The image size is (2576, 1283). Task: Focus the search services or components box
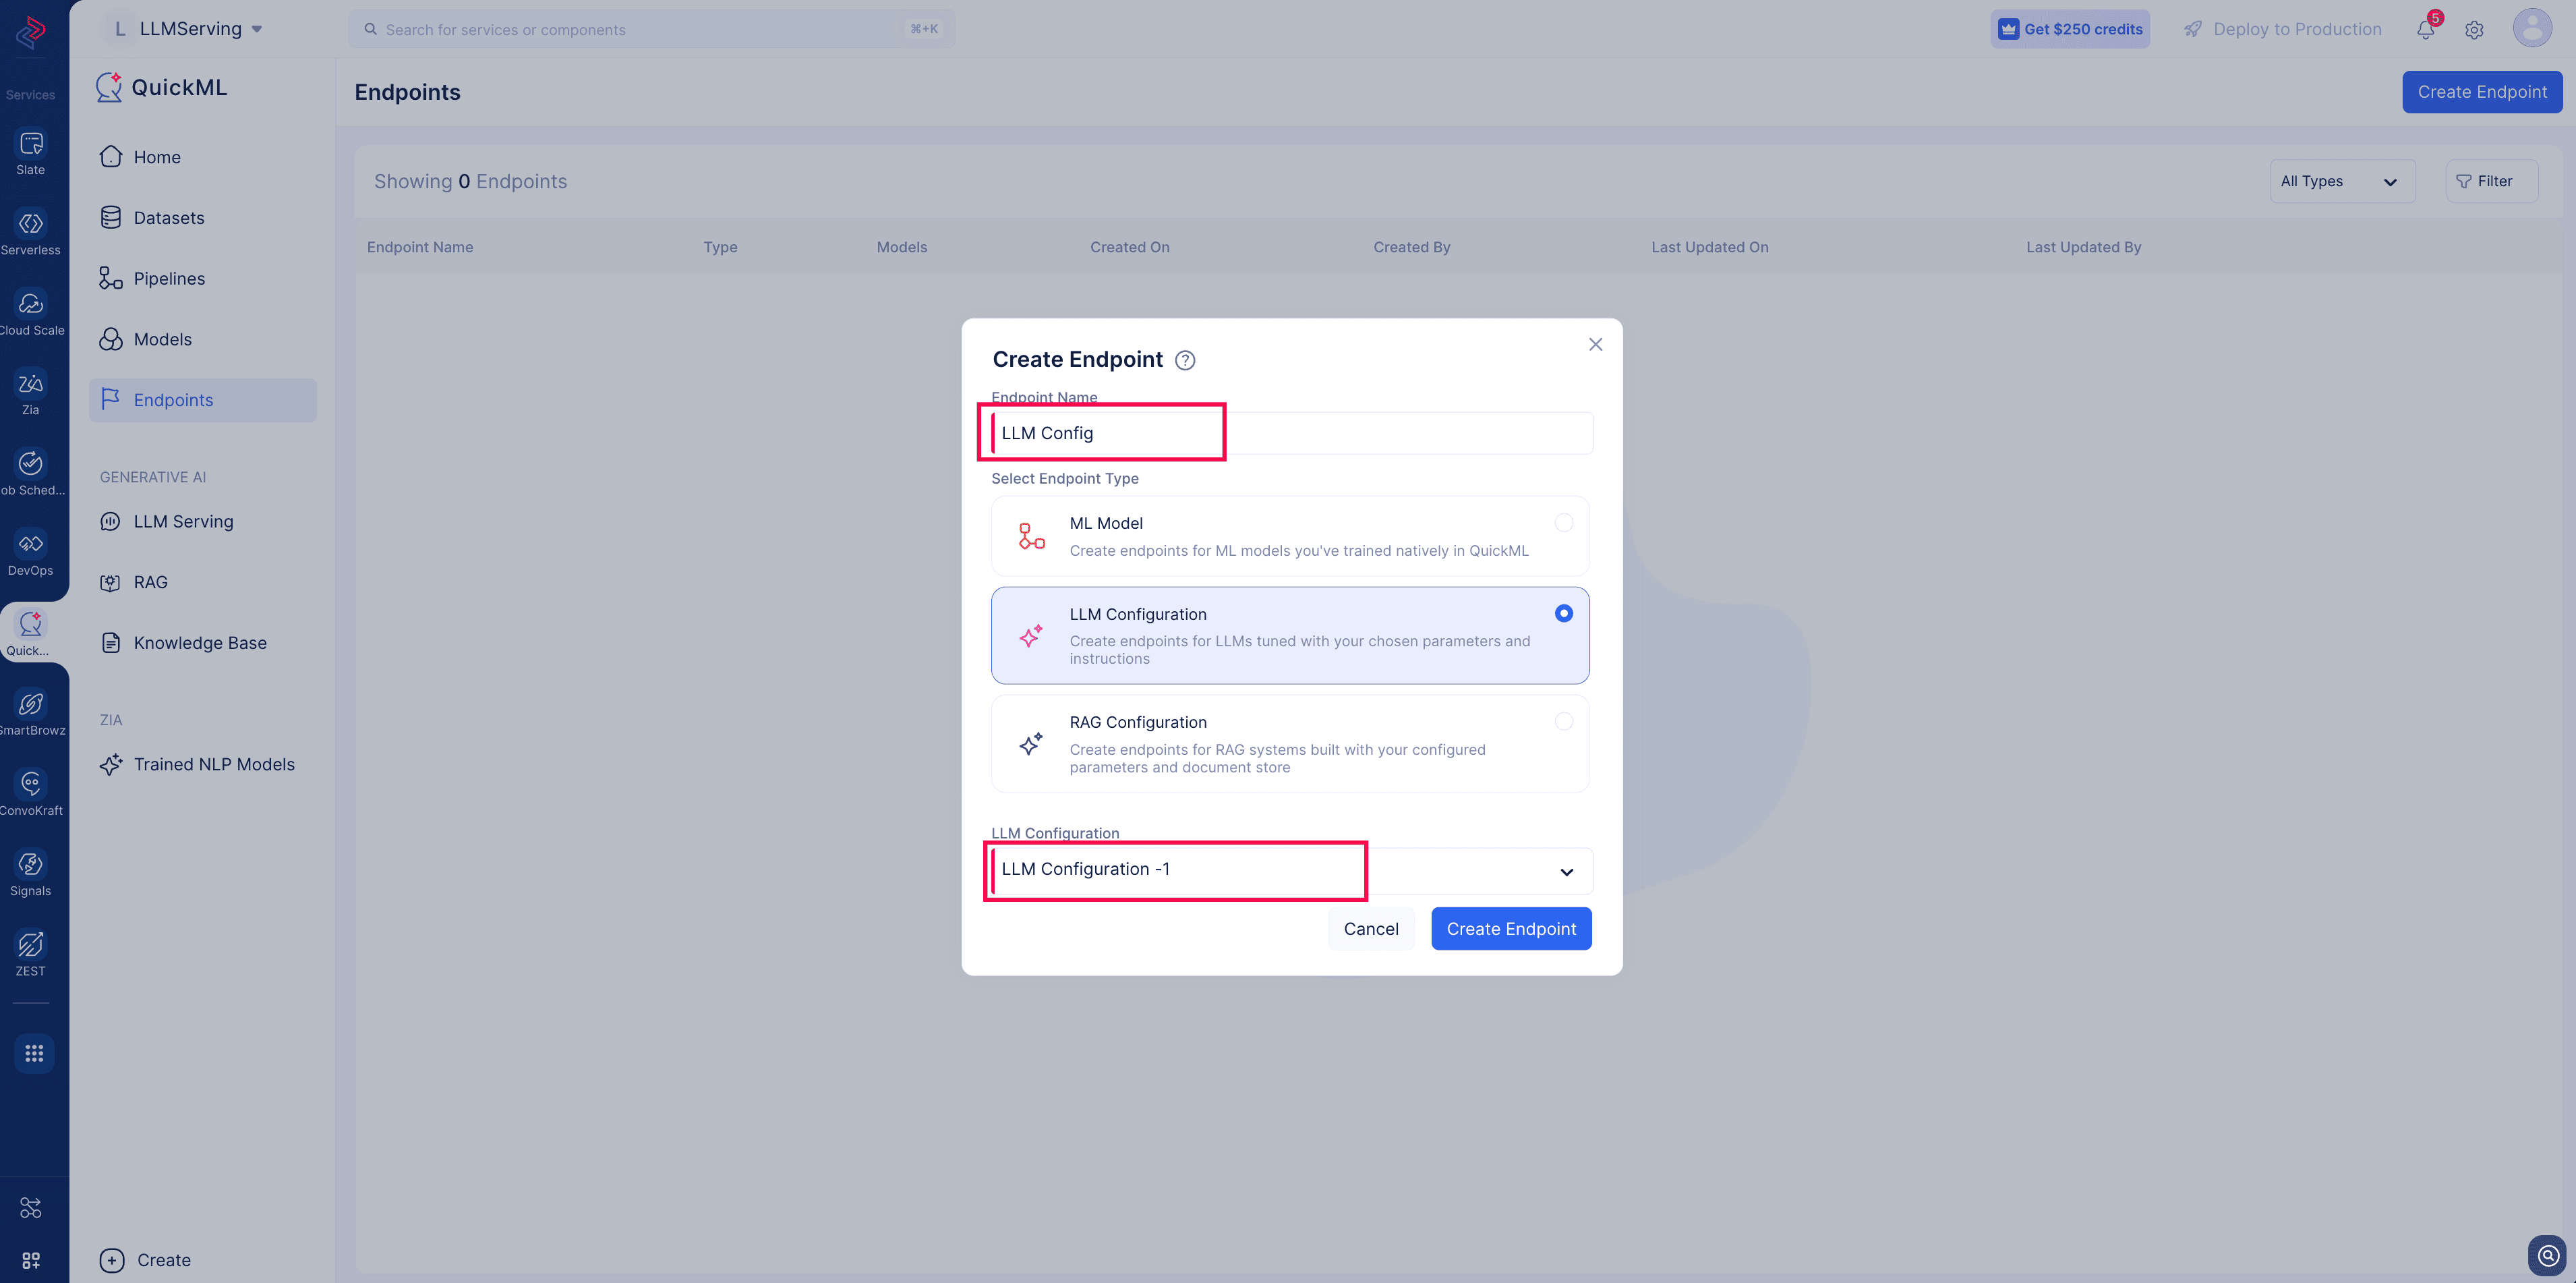coord(651,29)
